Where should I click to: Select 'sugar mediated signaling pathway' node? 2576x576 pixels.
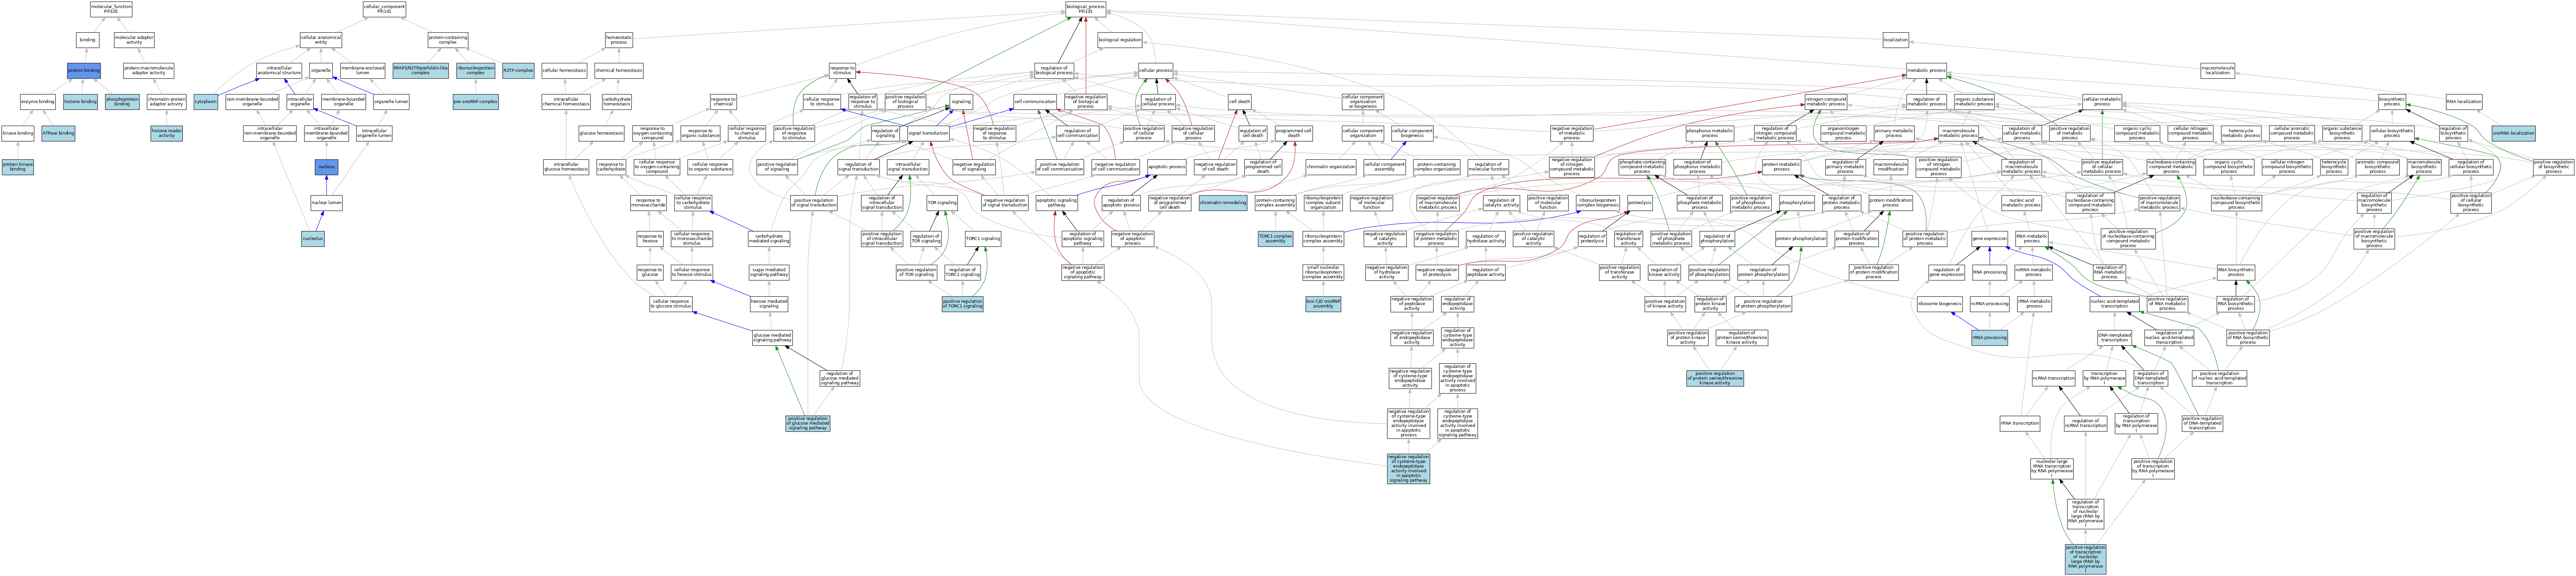click(x=769, y=272)
